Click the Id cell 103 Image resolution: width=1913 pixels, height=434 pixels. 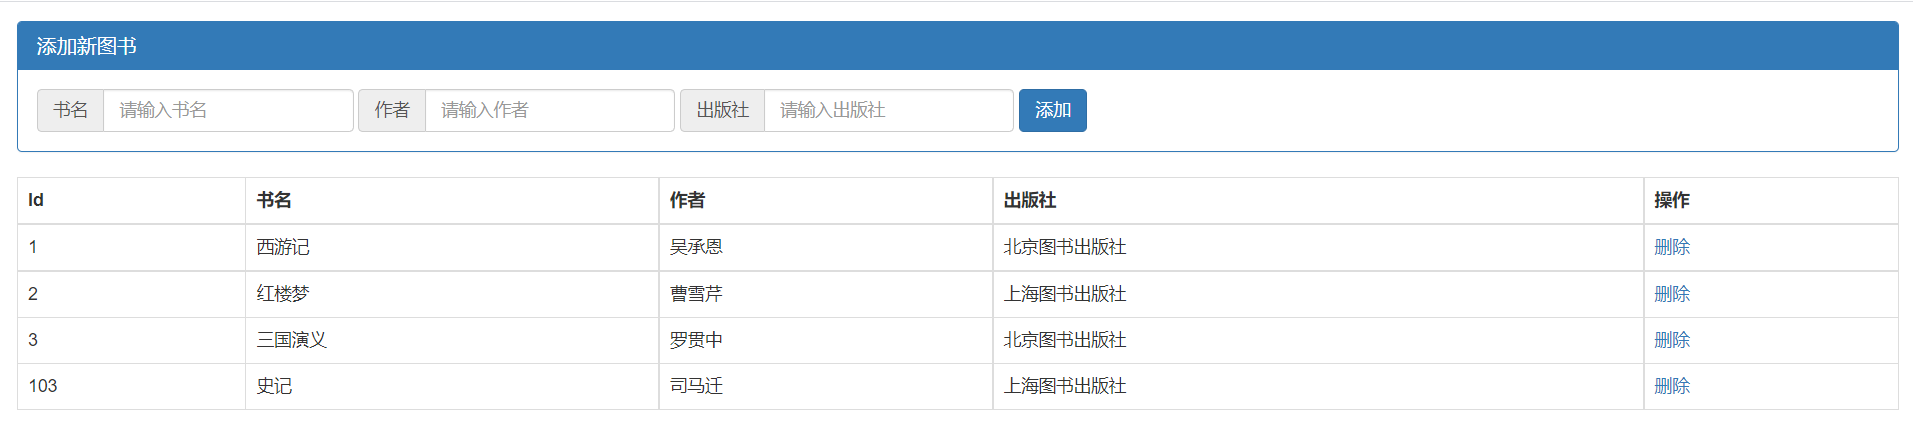(132, 386)
